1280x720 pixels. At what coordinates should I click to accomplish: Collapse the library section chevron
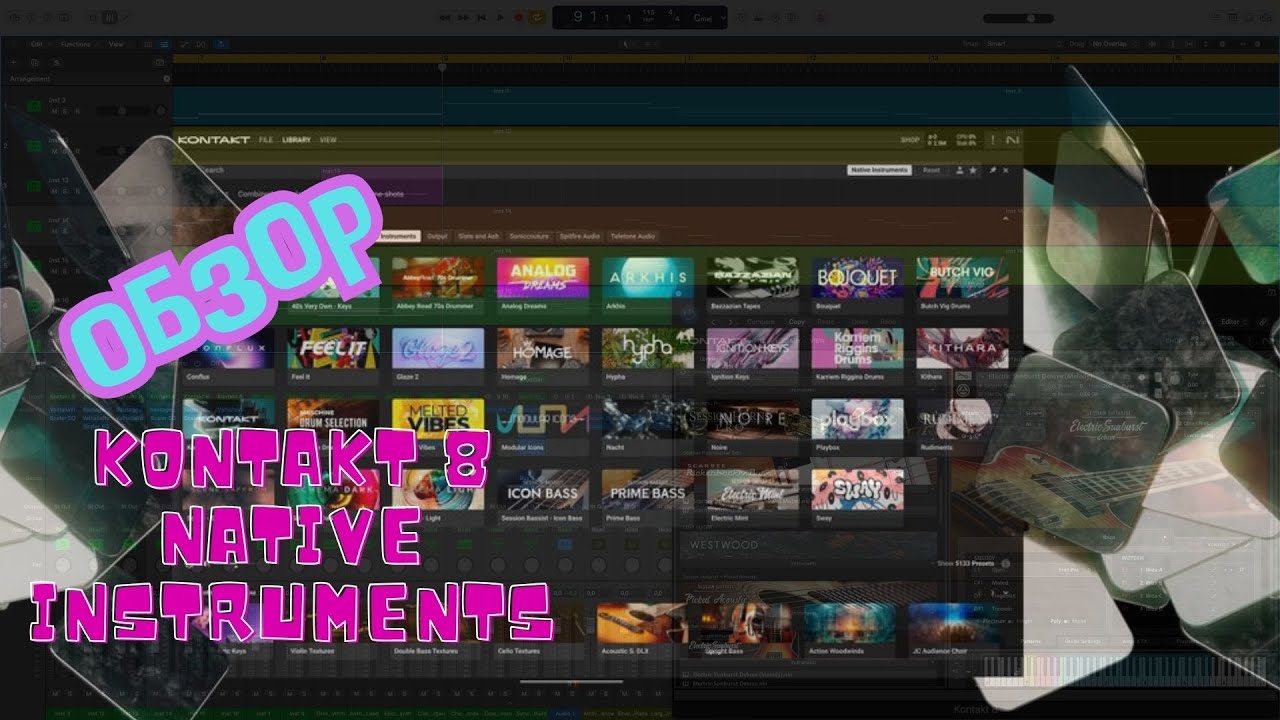pos(1005,217)
